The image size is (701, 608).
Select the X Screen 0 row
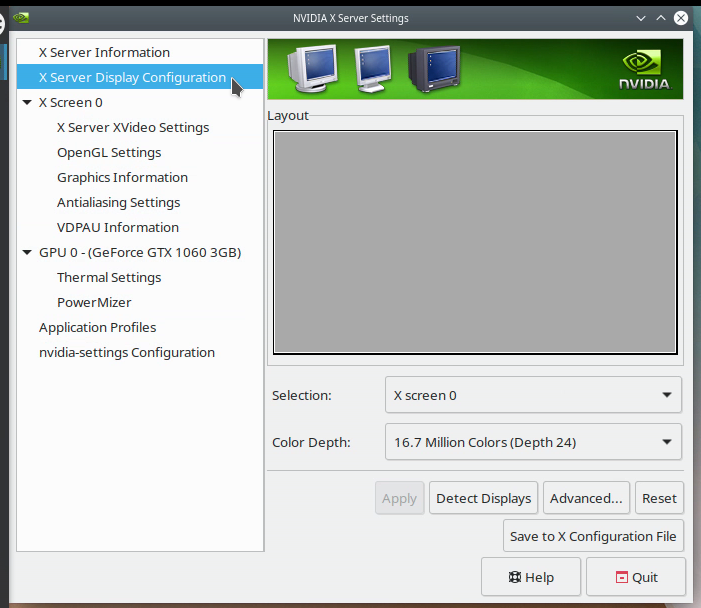pos(140,102)
